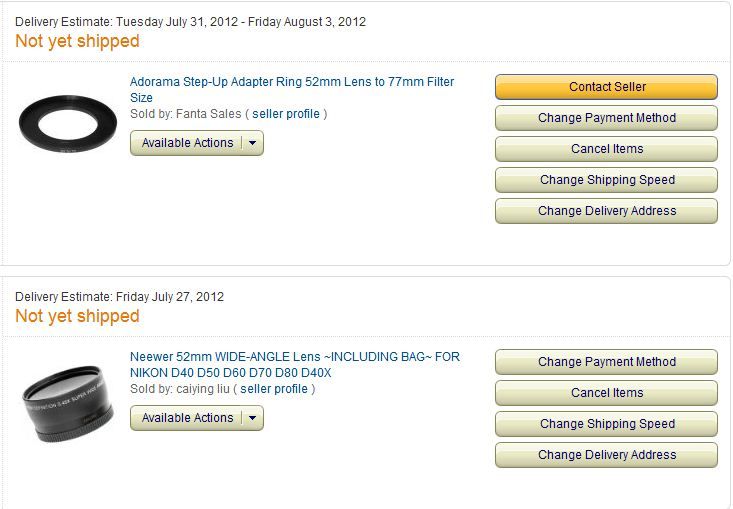Expand the Available Actions arrow for Neewer lens
The image size is (733, 509).
[x=253, y=418]
